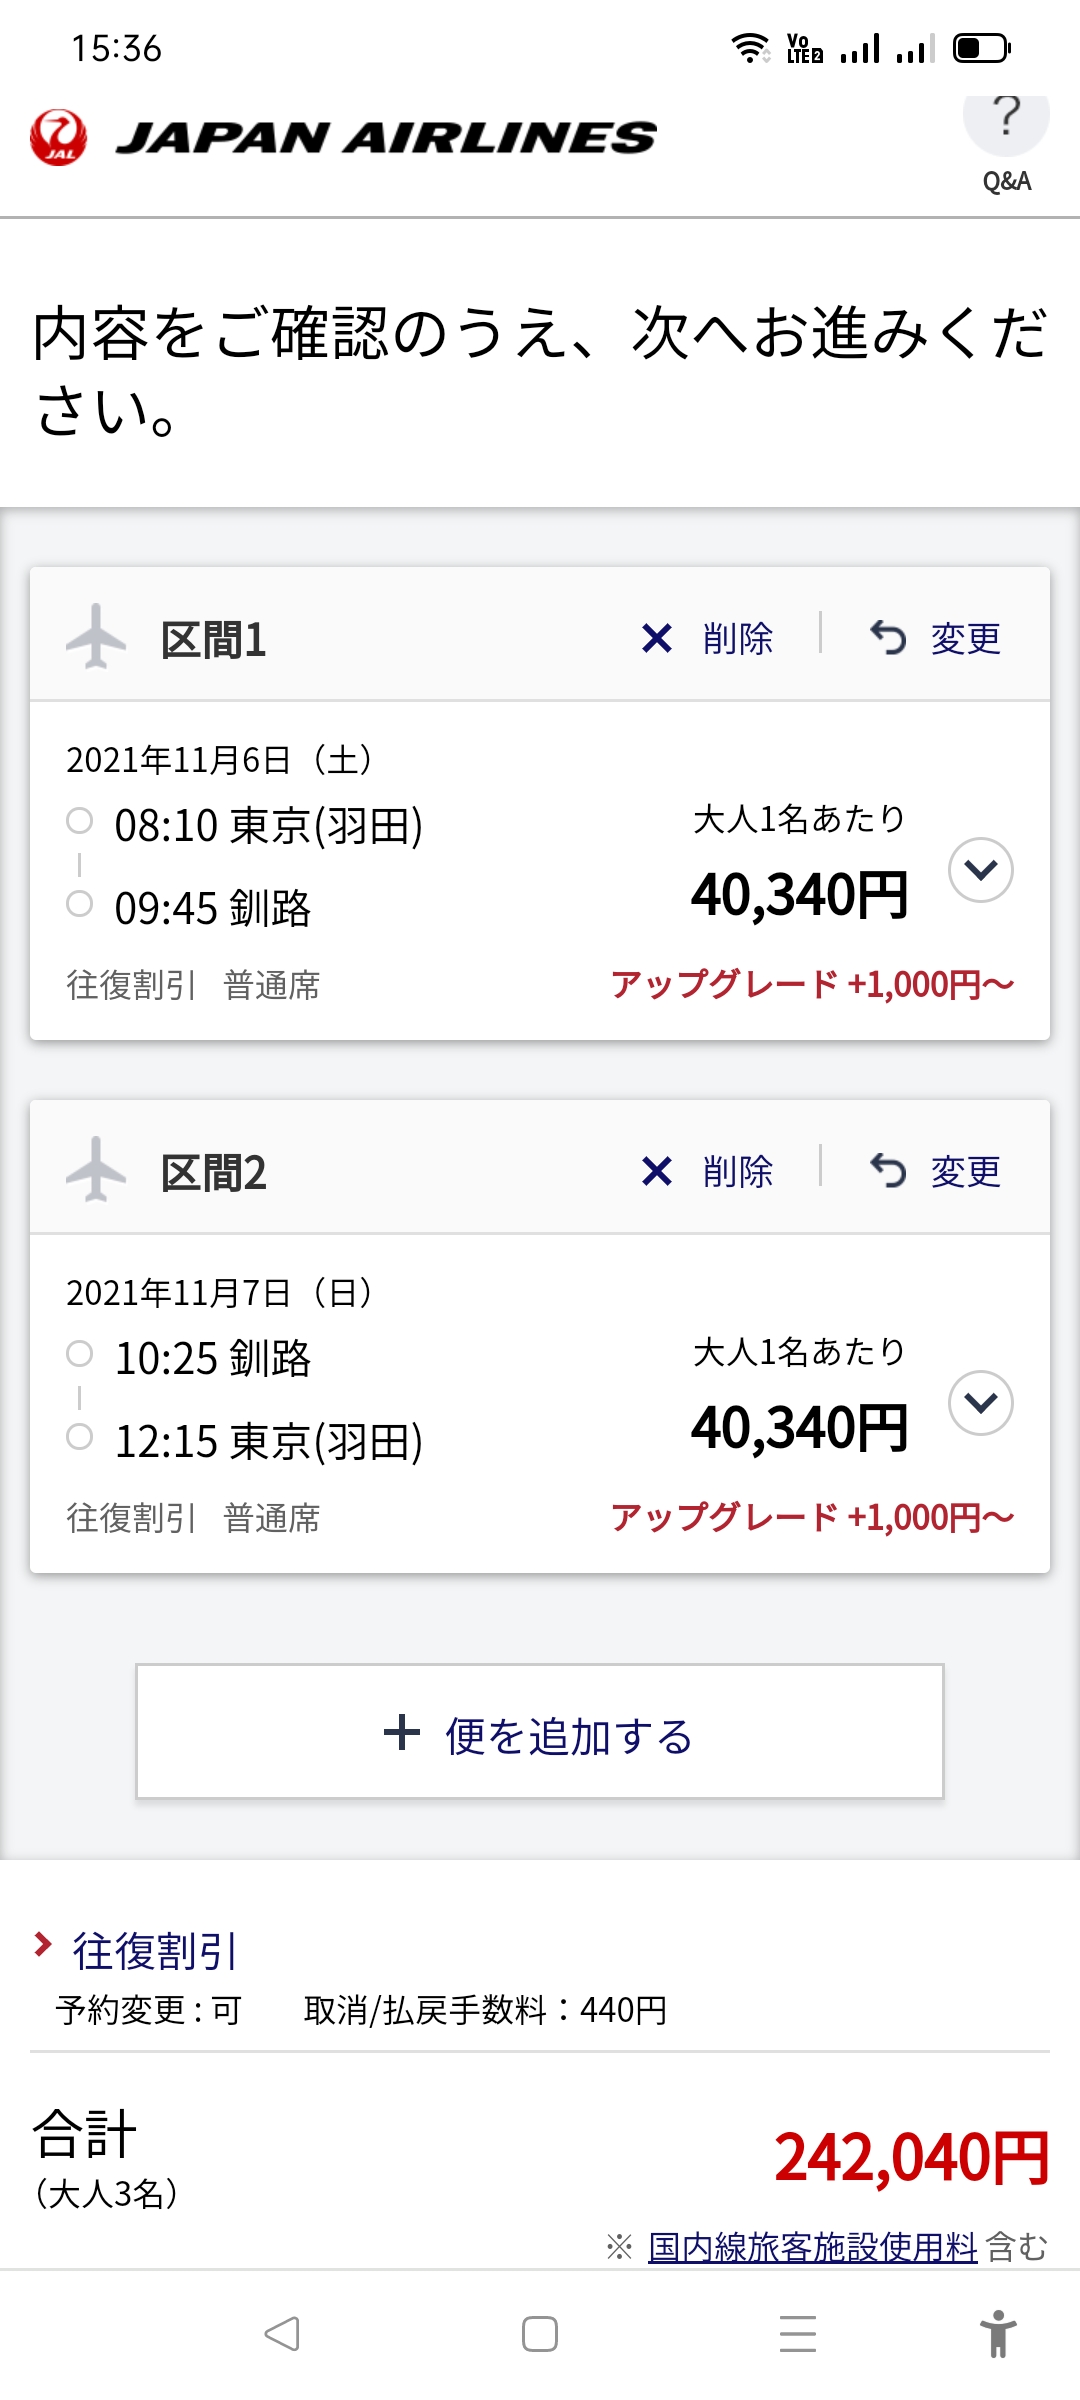Click the X delete icon for 区間1
This screenshot has width=1080, height=2400.
tap(657, 638)
